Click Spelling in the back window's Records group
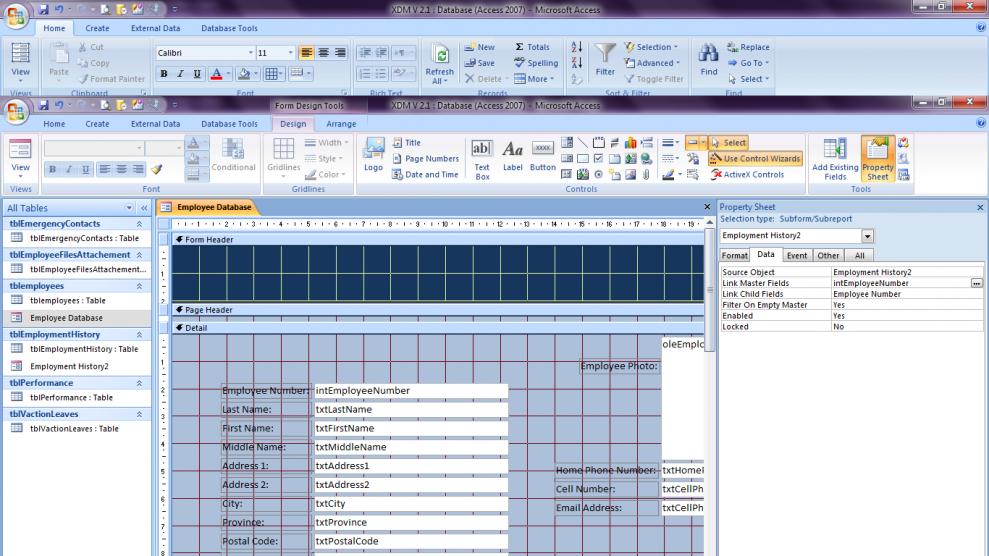 pos(535,63)
